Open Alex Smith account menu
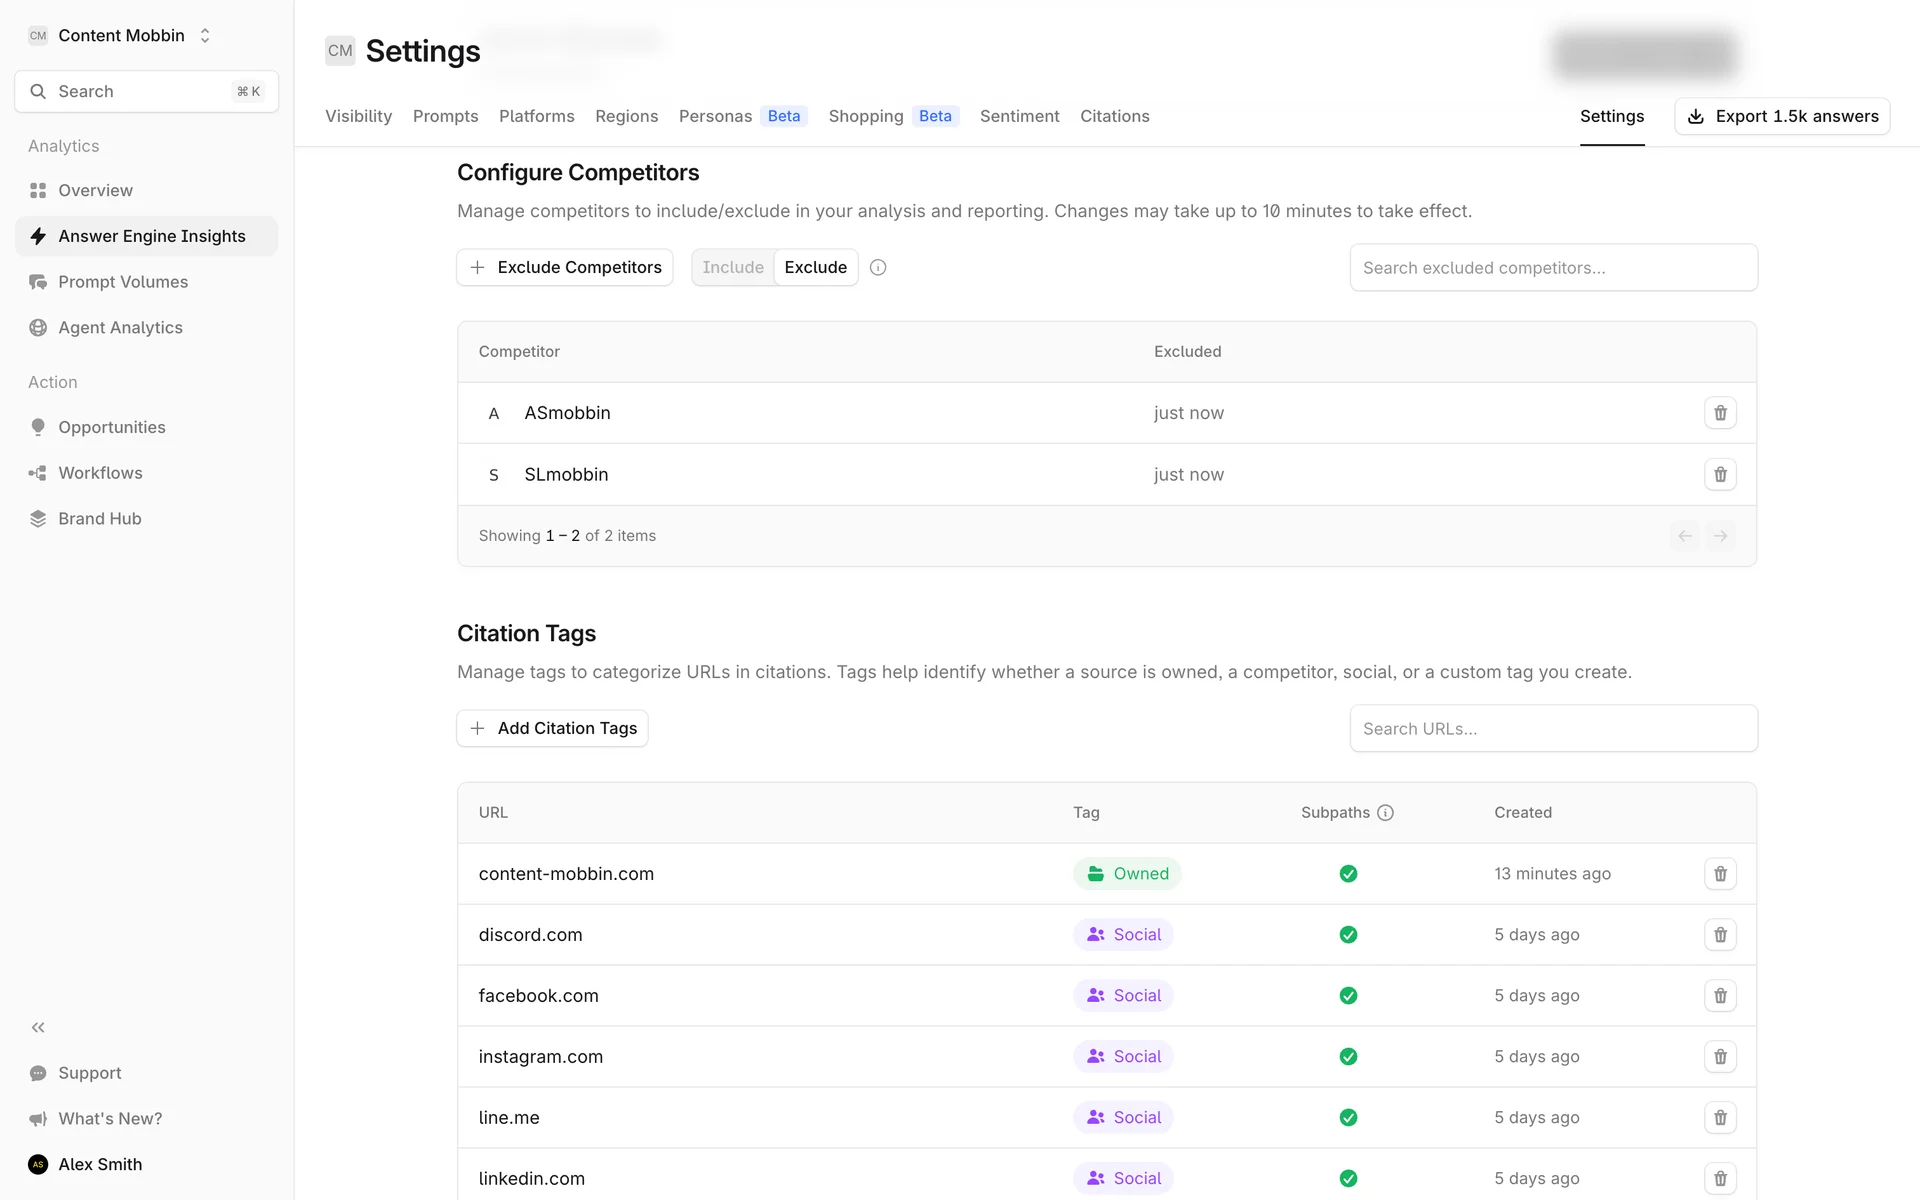This screenshot has width=1920, height=1200. [x=100, y=1164]
